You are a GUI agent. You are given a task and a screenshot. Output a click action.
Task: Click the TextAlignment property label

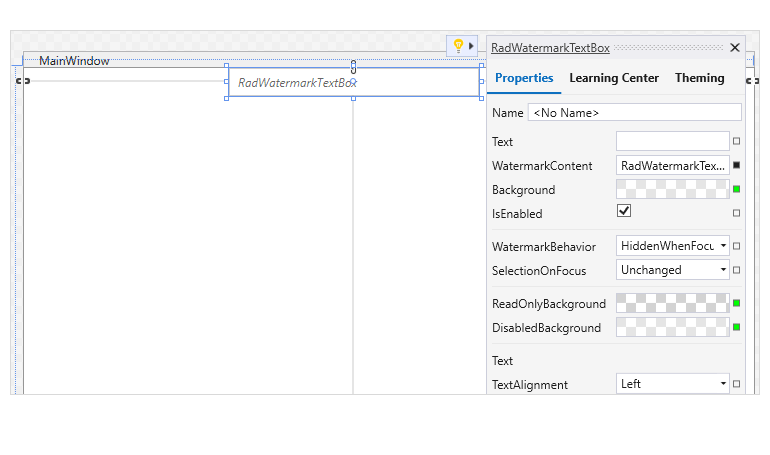click(x=530, y=385)
